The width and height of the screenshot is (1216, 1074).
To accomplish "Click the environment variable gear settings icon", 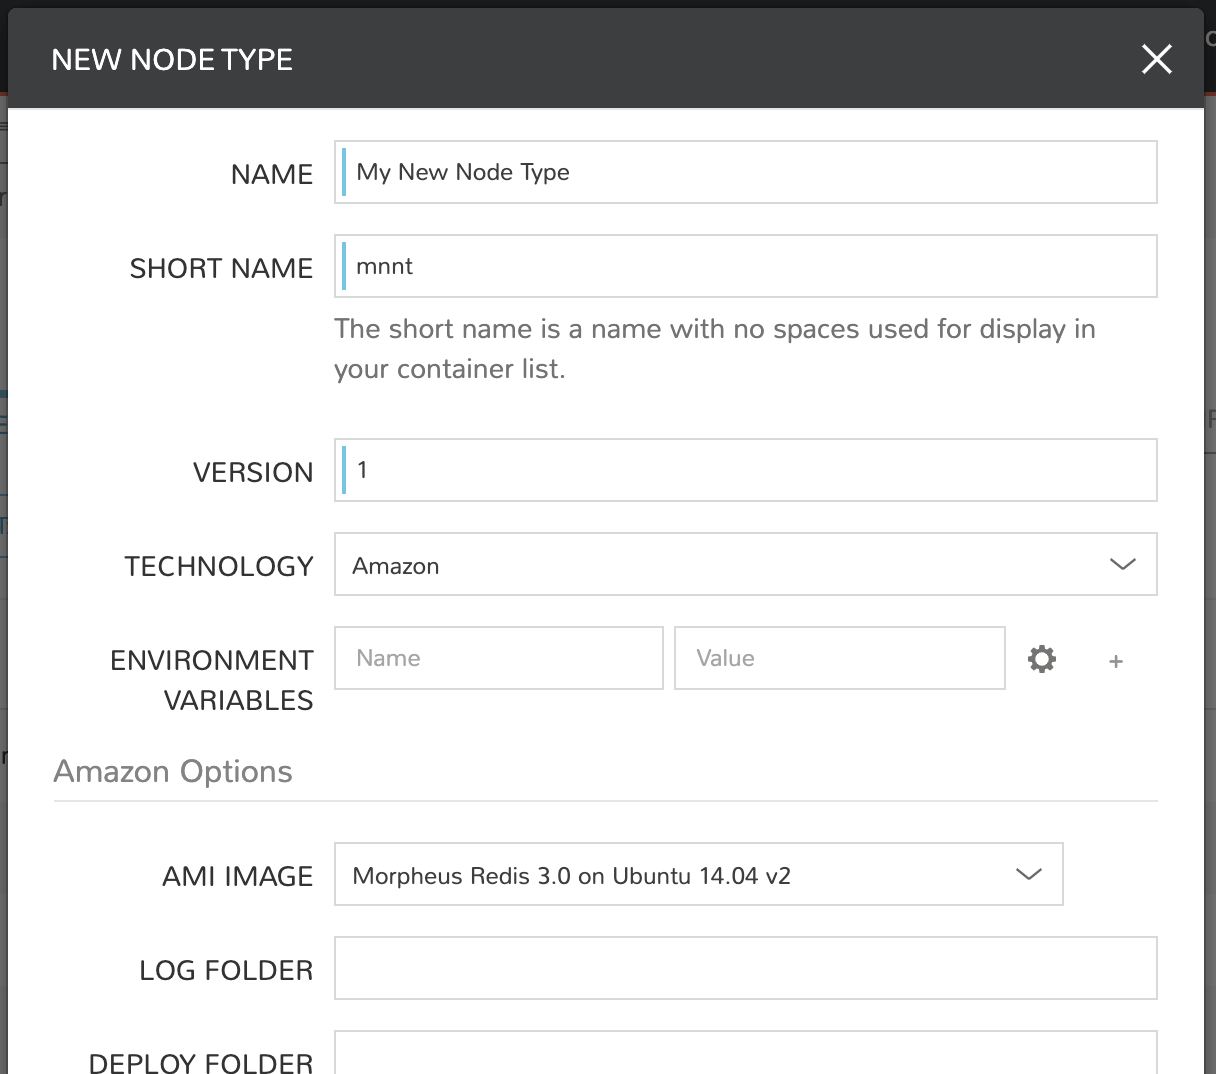I will 1041,659.
